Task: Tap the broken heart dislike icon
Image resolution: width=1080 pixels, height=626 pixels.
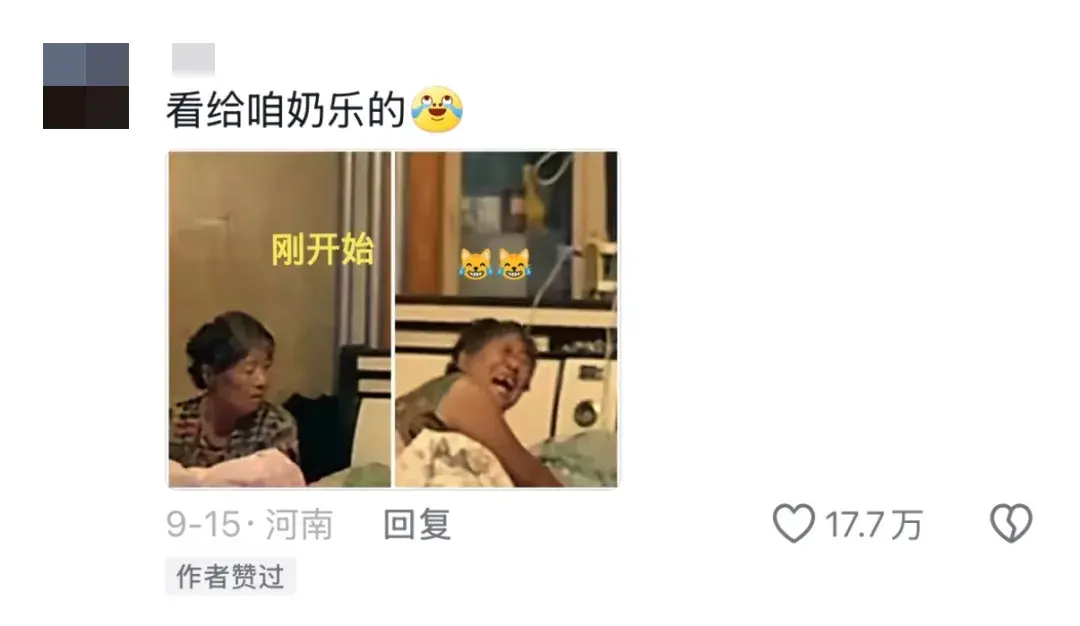Action: pos(1010,523)
